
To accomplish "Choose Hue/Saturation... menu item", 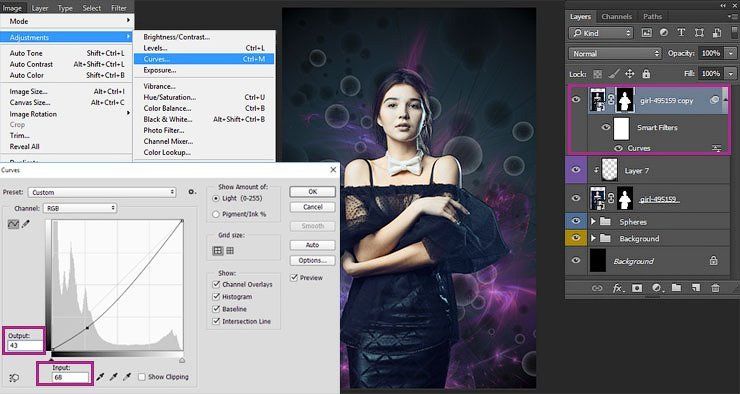I will [204, 97].
